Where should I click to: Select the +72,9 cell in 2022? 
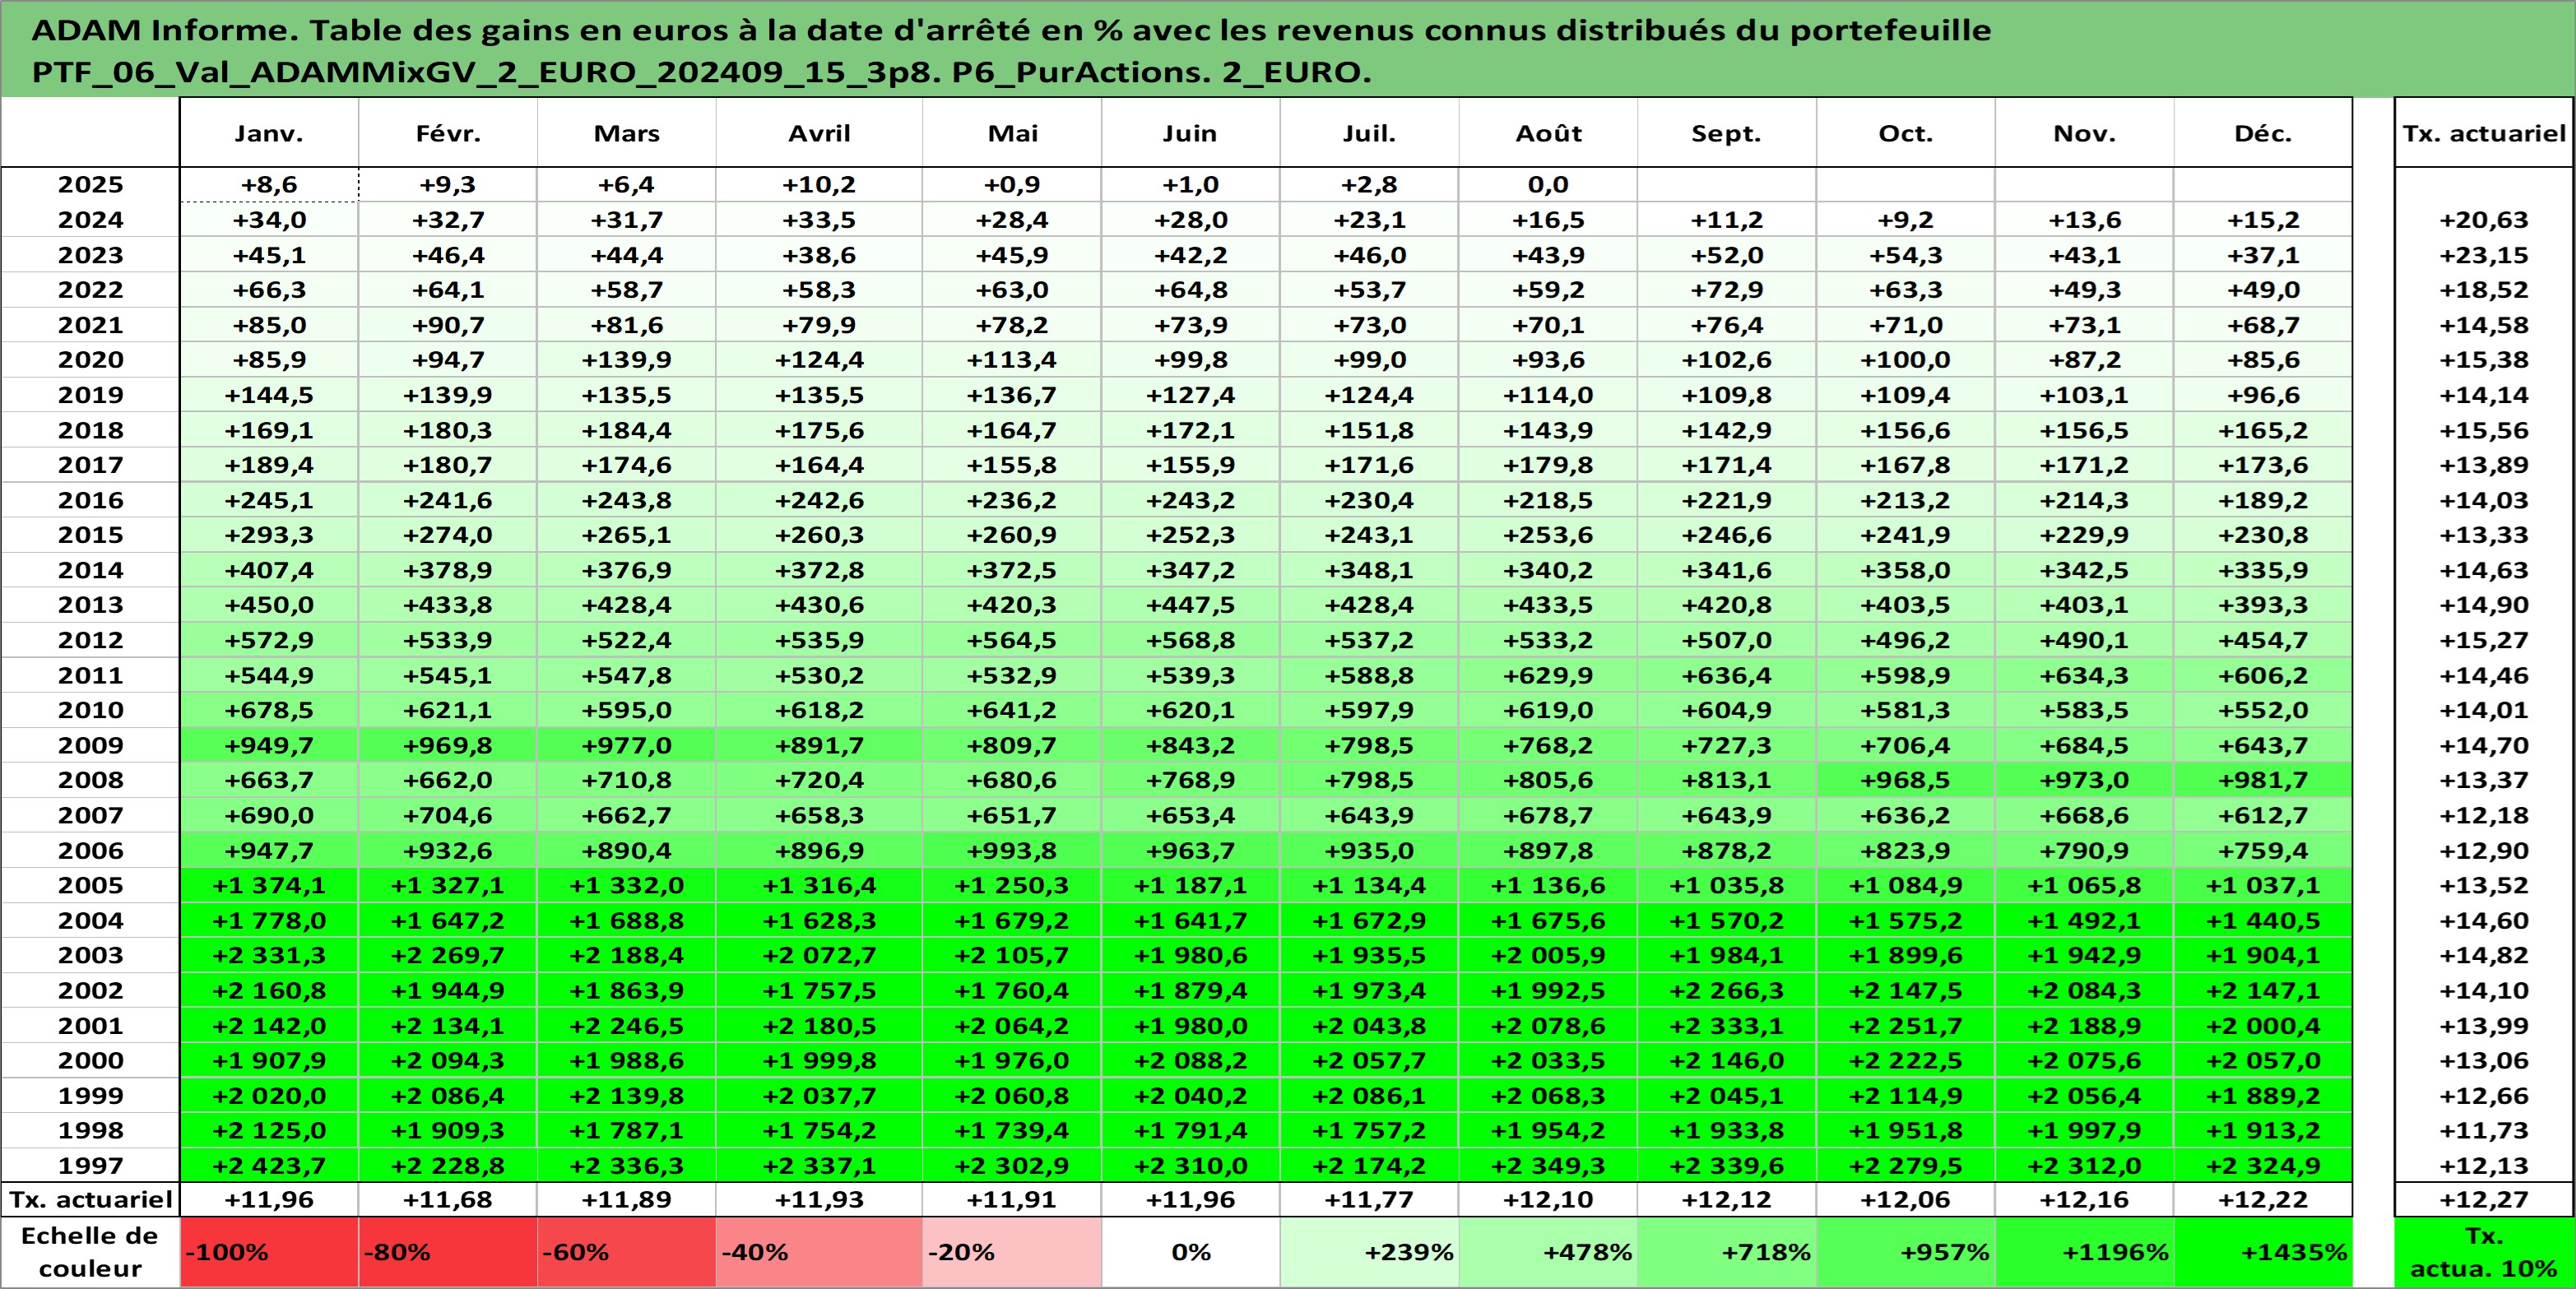coord(1727,290)
